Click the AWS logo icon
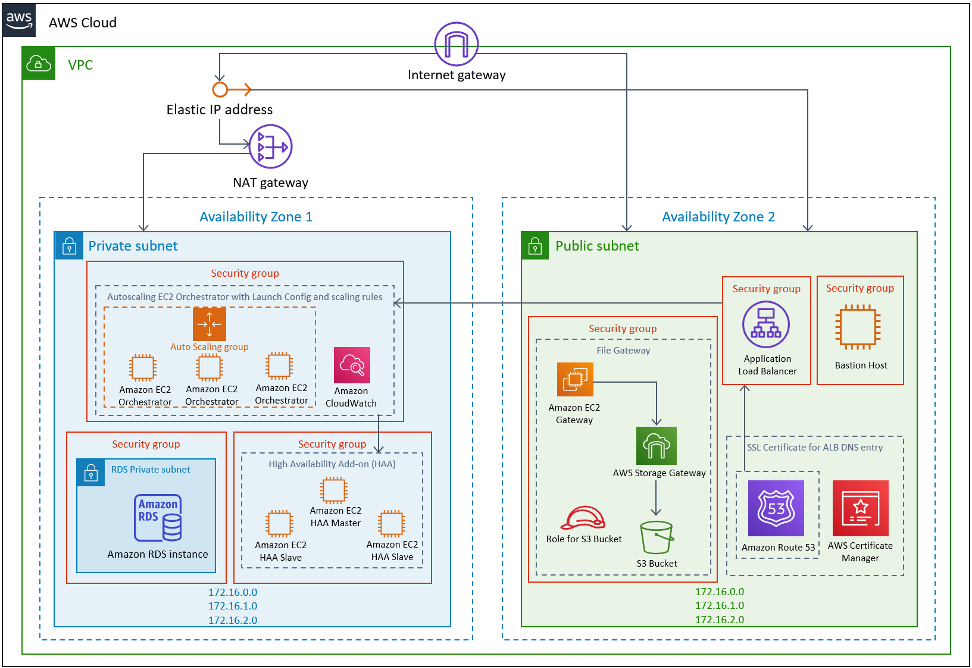The image size is (972, 668). pyautogui.click(x=19, y=20)
